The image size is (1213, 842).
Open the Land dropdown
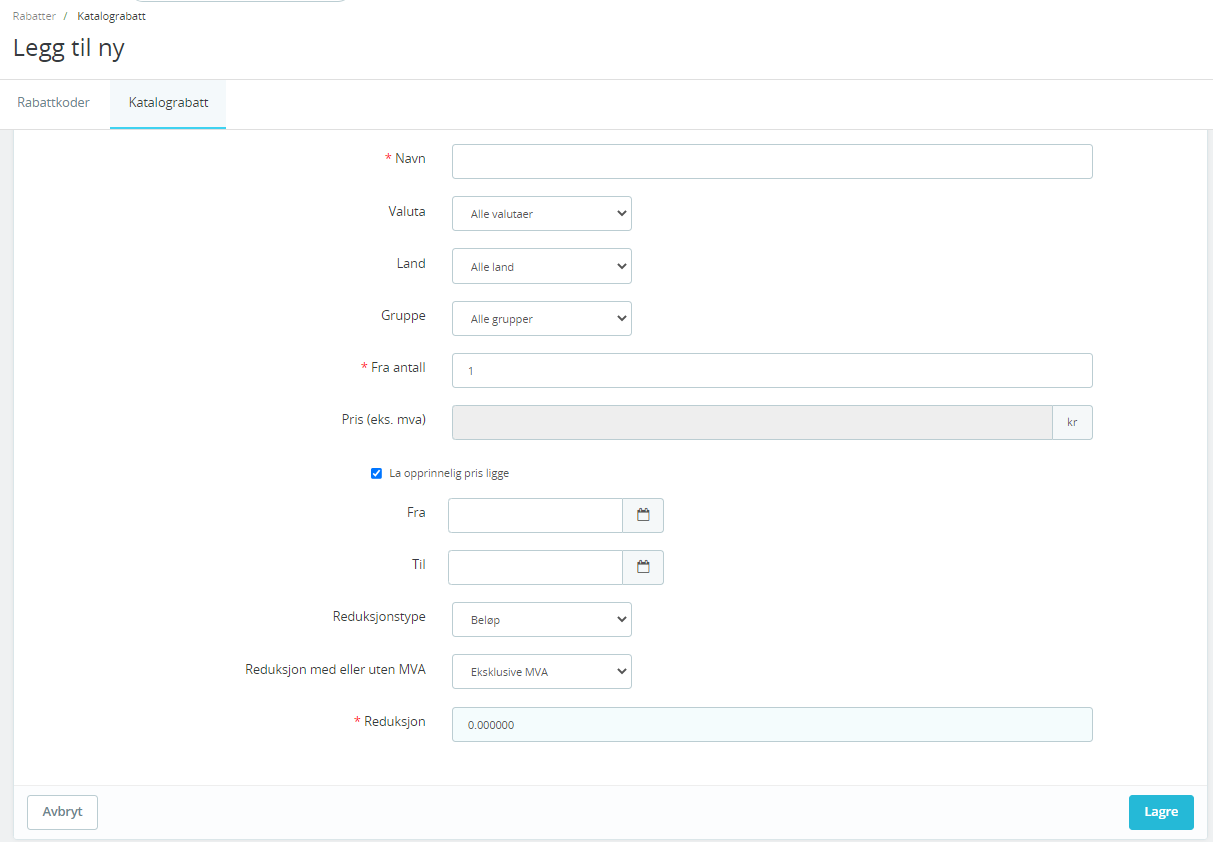pos(542,266)
